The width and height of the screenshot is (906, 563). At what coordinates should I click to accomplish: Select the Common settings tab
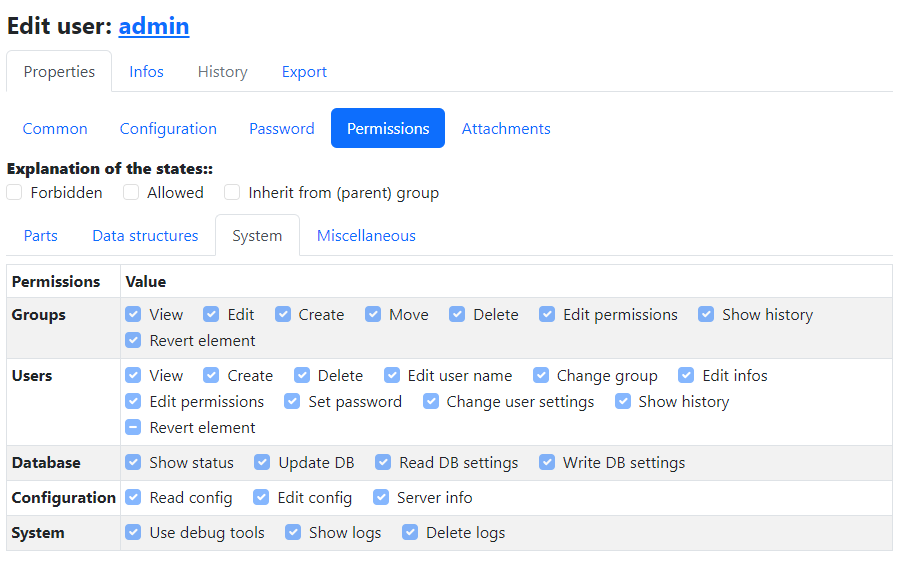[55, 129]
